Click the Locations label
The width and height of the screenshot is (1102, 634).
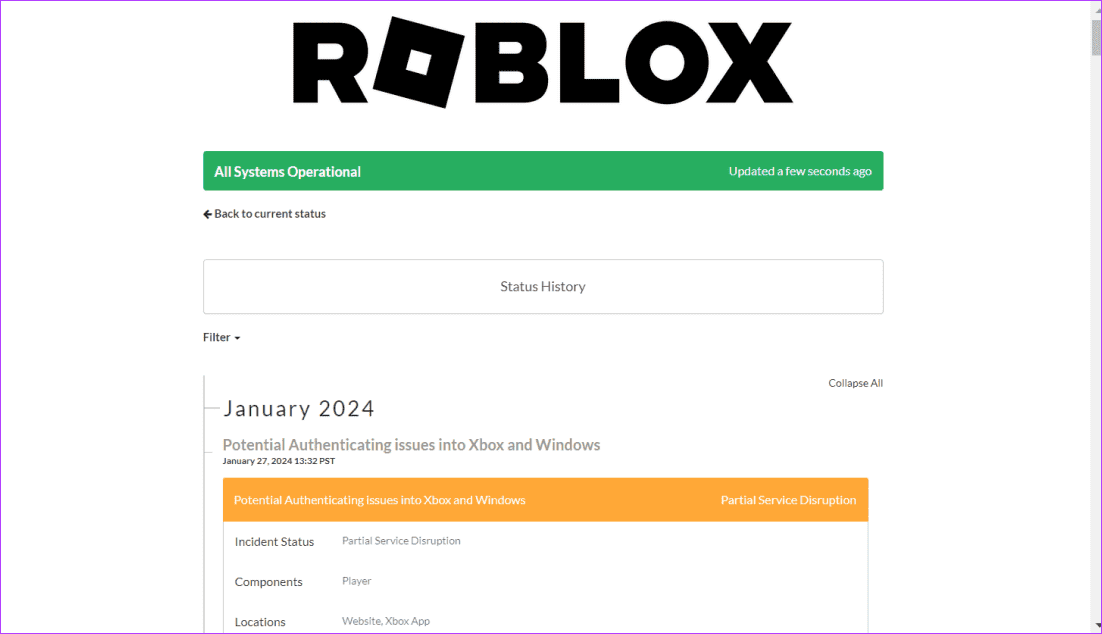tap(260, 622)
